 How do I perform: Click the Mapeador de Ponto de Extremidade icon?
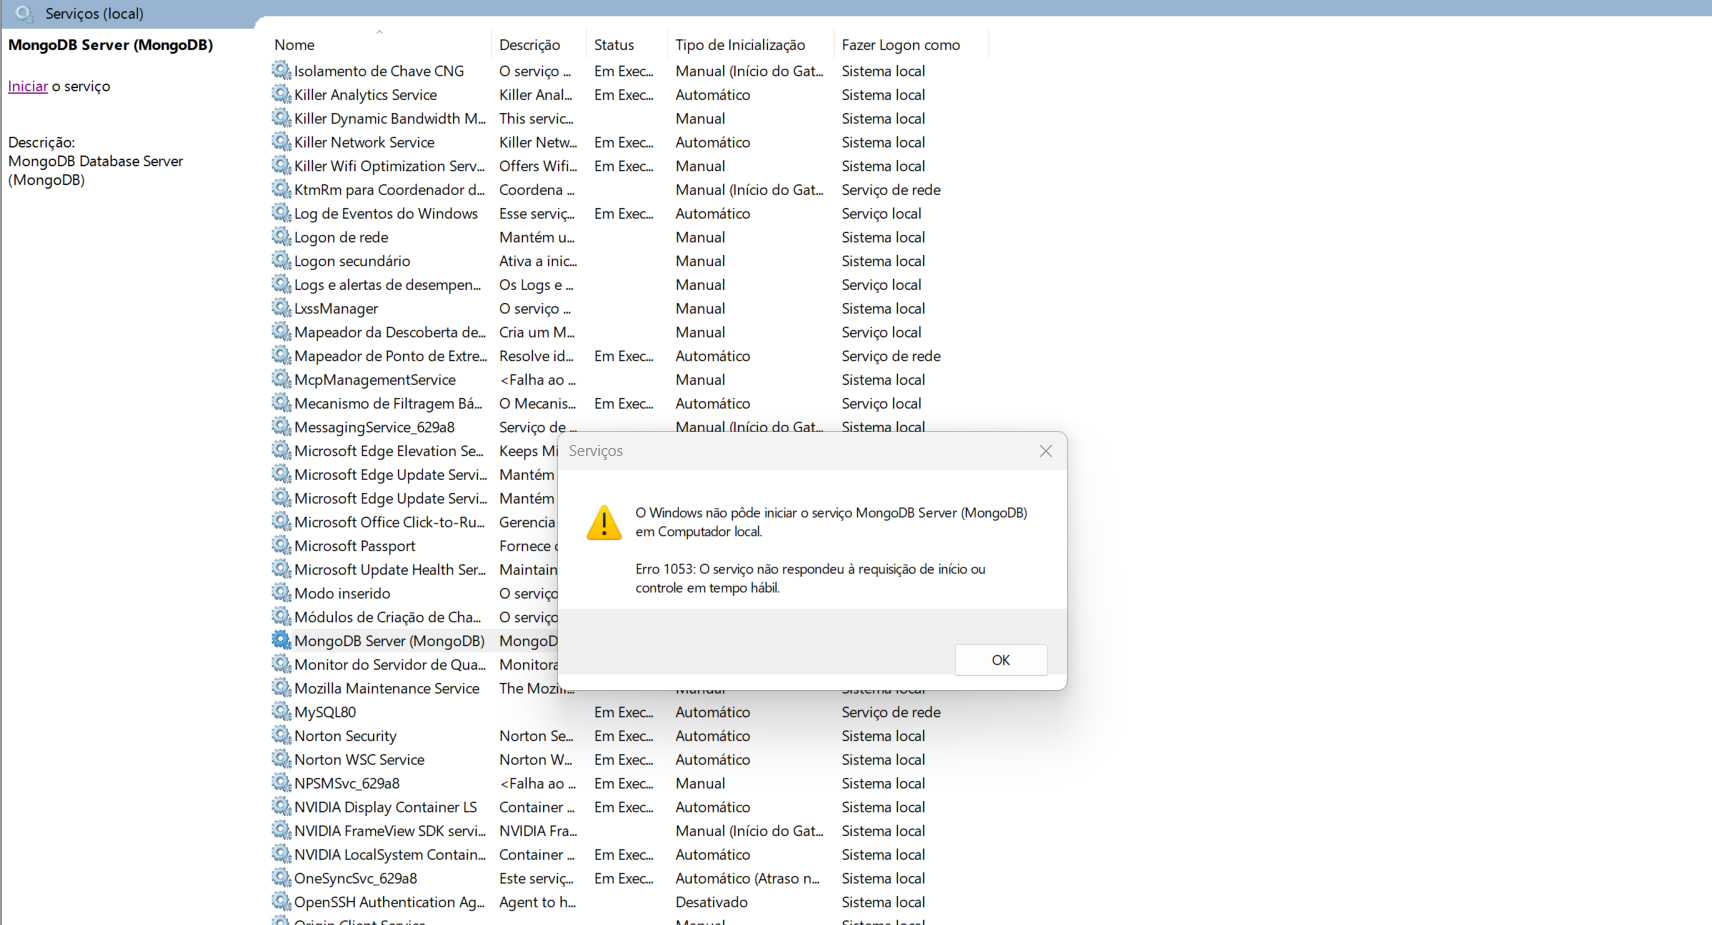tap(281, 355)
